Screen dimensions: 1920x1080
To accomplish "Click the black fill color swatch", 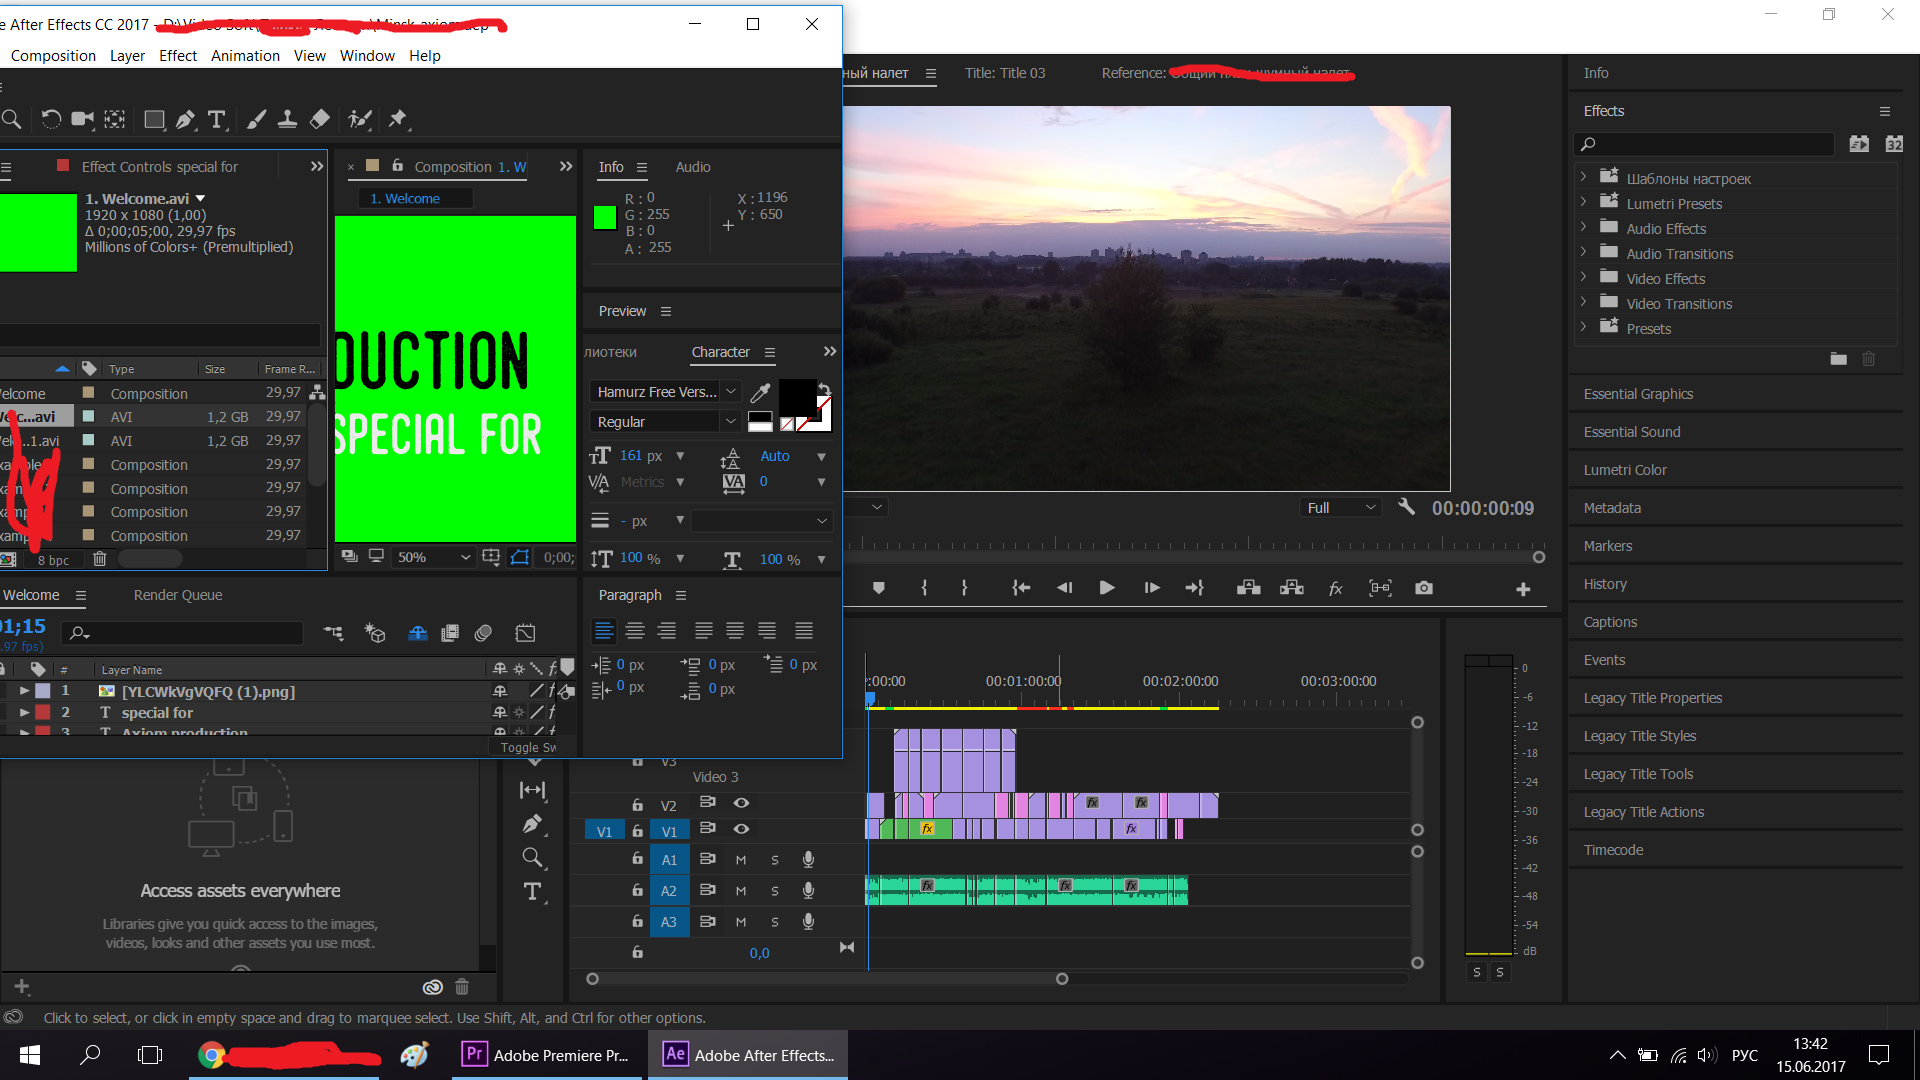I will (797, 396).
